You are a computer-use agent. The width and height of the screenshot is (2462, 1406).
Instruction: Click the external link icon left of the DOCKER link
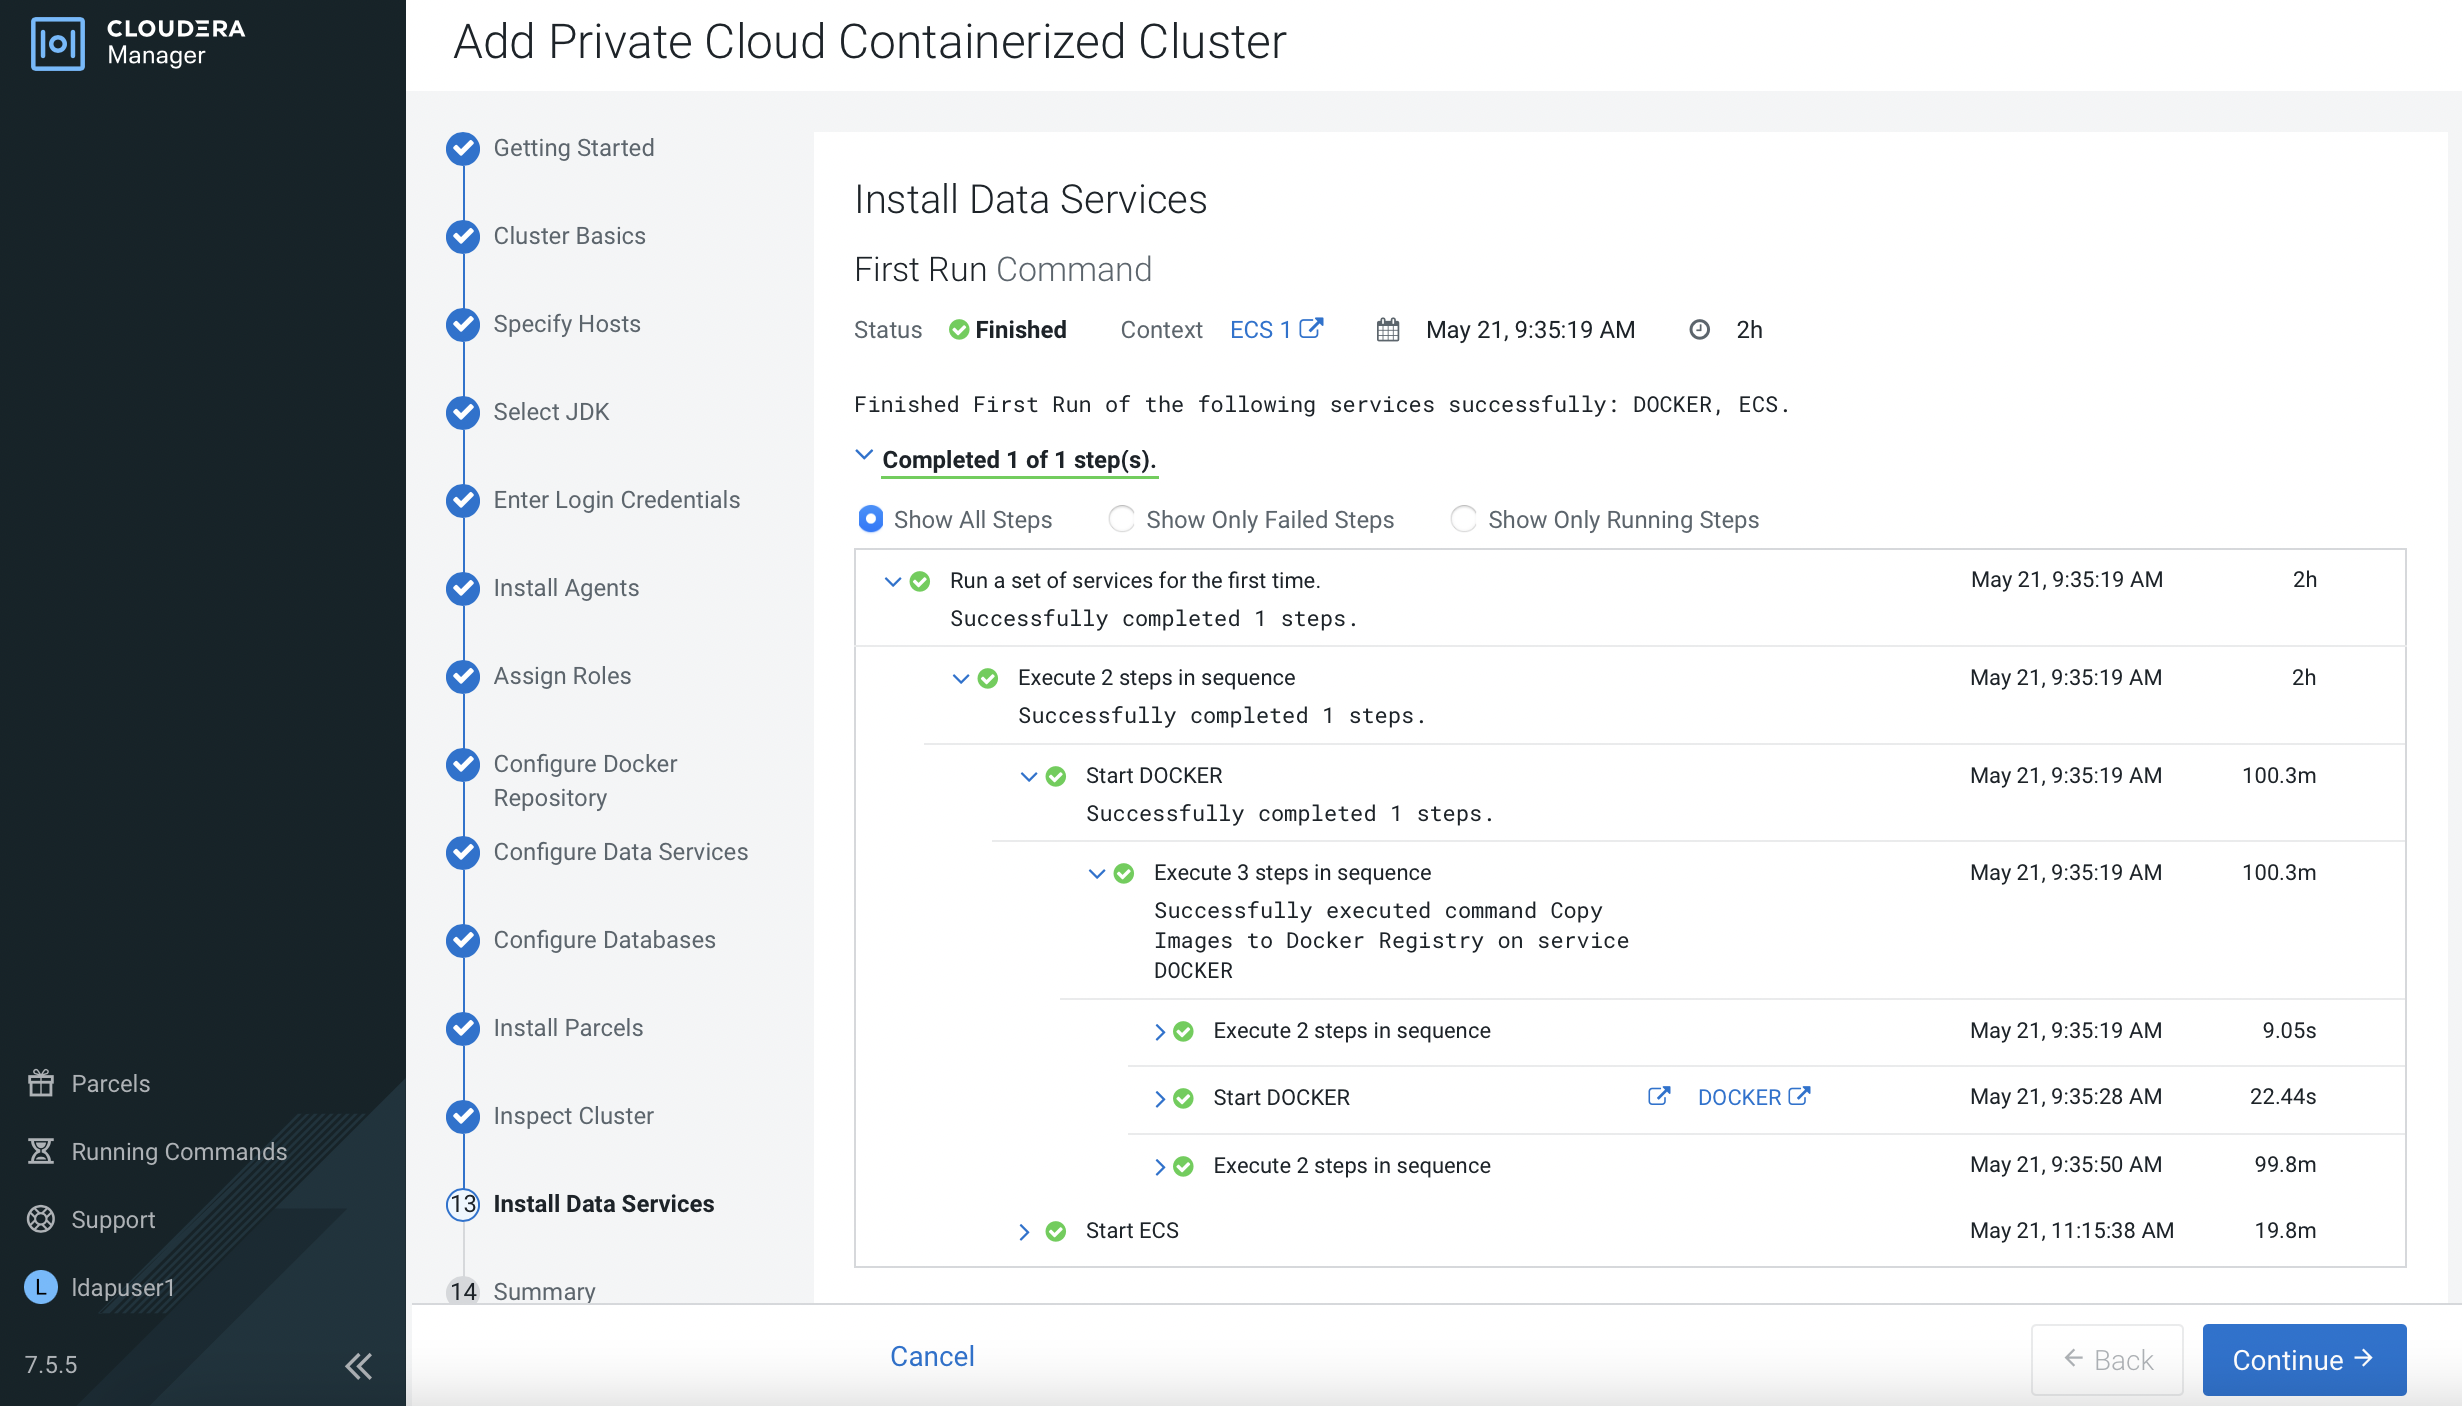[1658, 1097]
